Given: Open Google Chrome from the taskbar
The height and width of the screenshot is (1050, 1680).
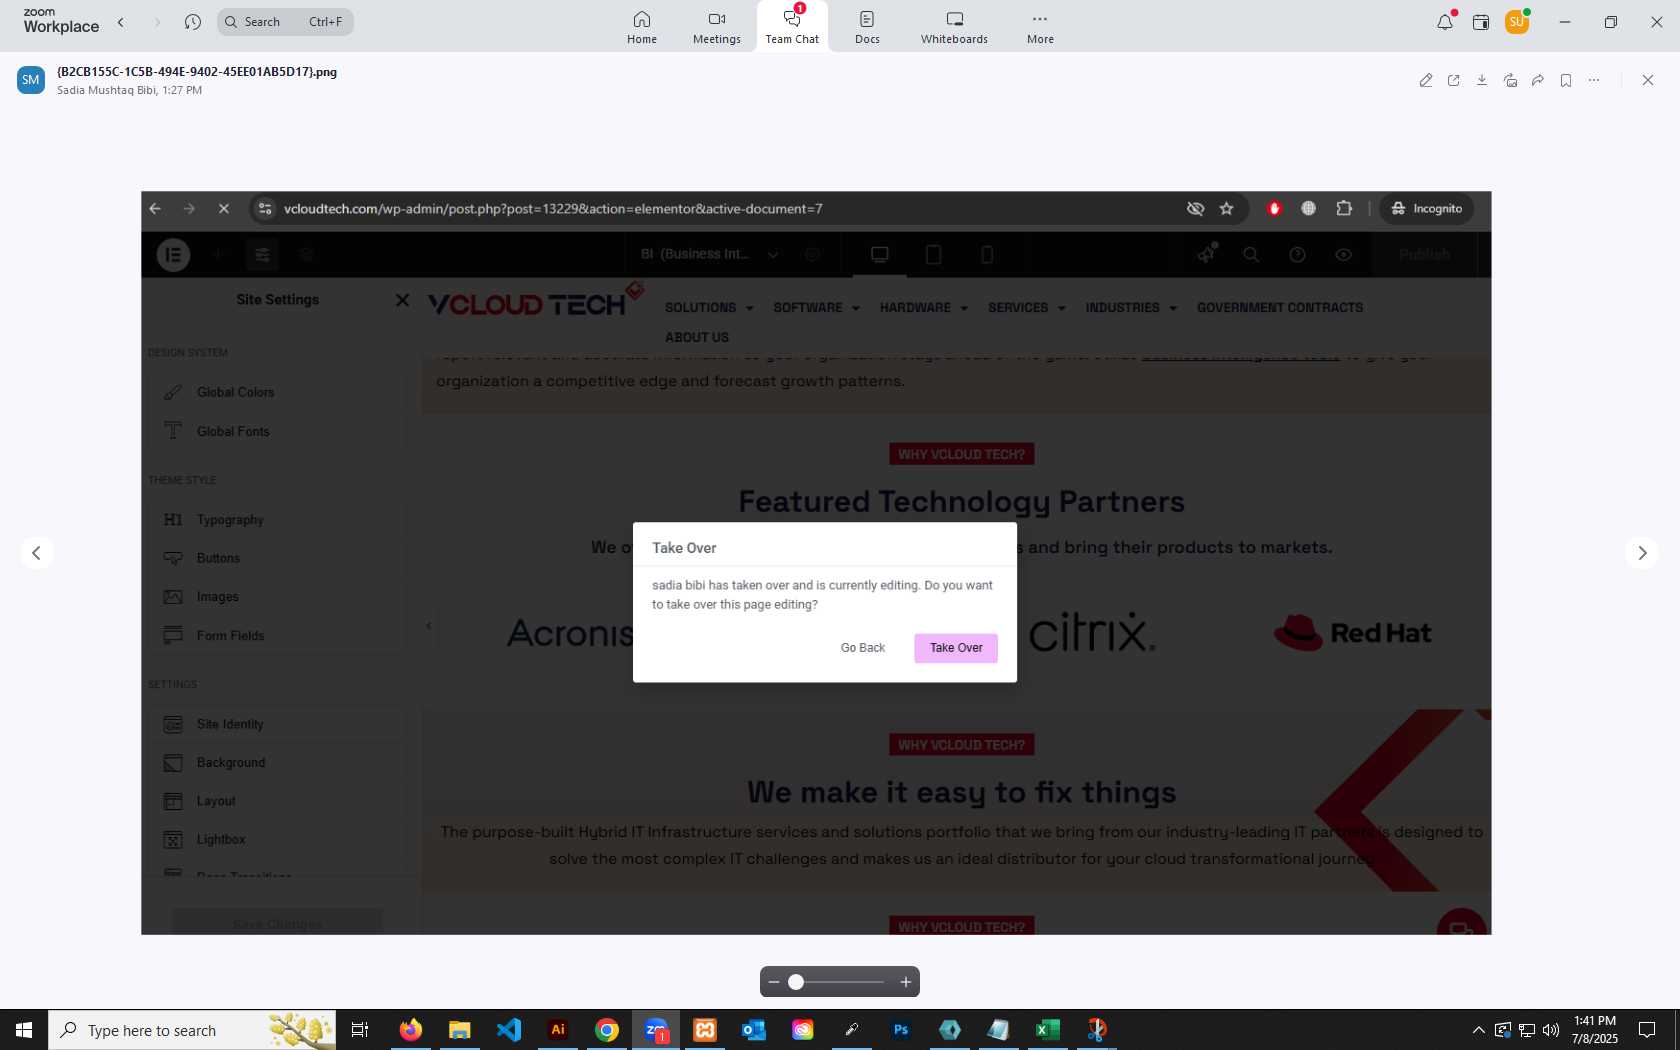Looking at the screenshot, I should [x=607, y=1030].
